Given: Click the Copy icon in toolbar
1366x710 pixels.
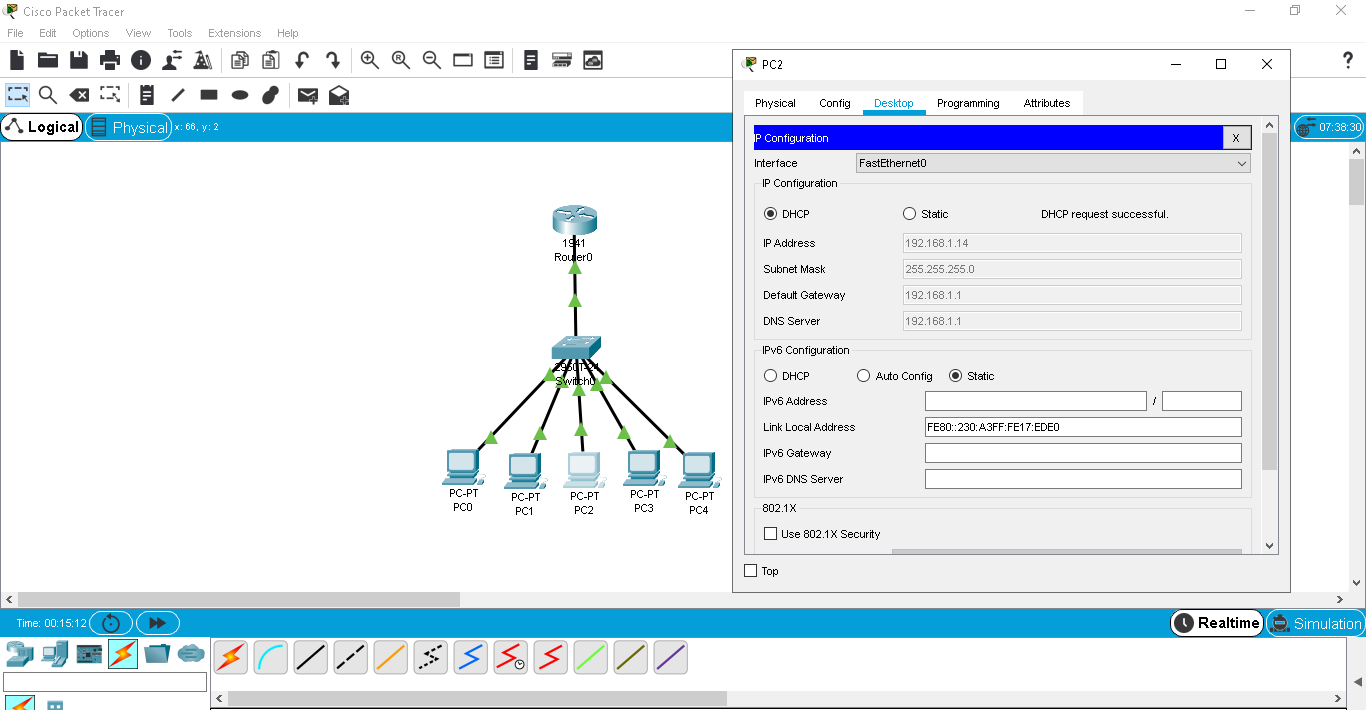Looking at the screenshot, I should 240,60.
